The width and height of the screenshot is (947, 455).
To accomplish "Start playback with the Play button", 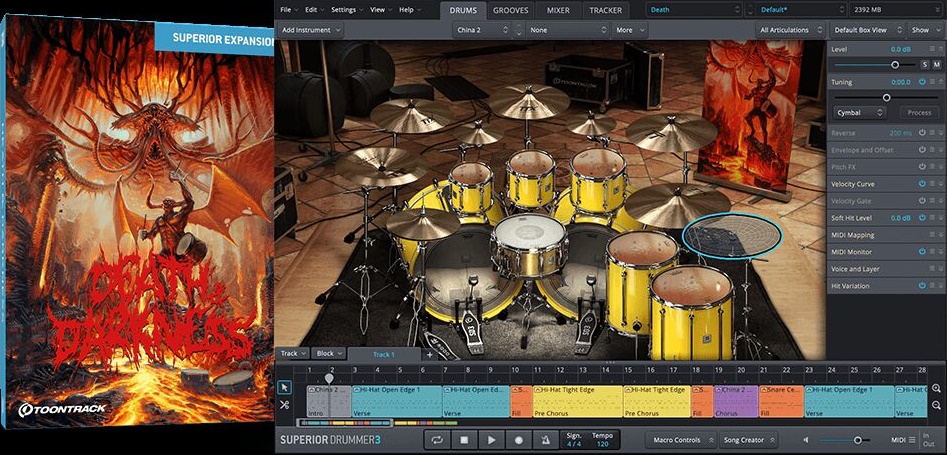I will 491,440.
